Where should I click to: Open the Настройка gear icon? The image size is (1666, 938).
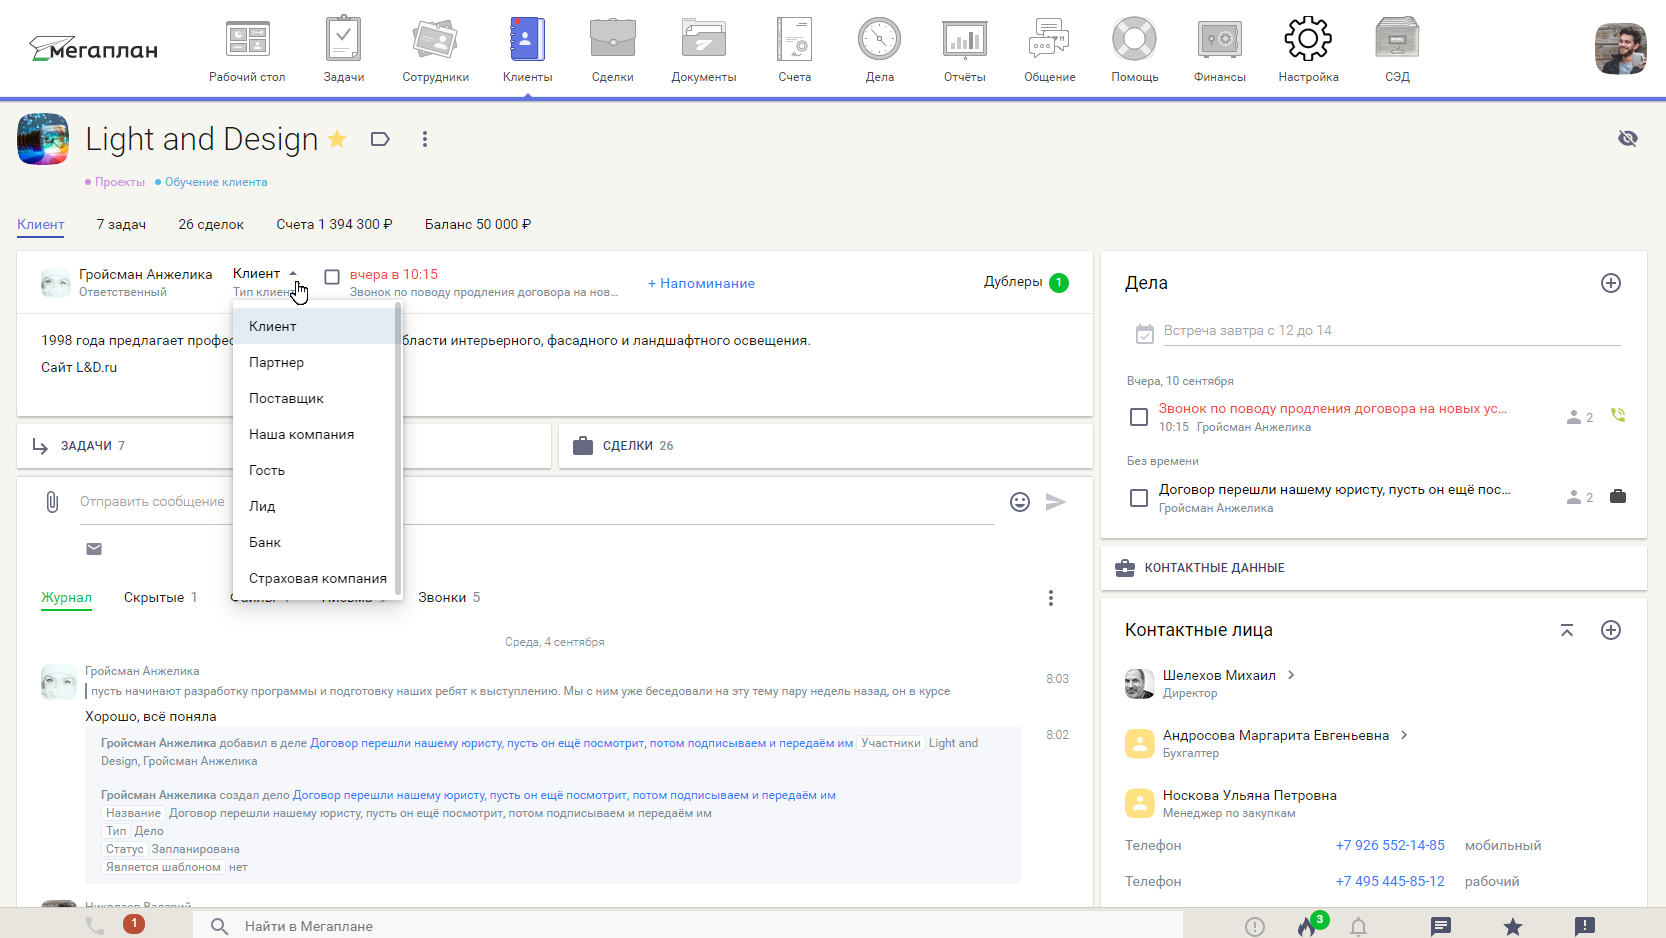(x=1308, y=40)
